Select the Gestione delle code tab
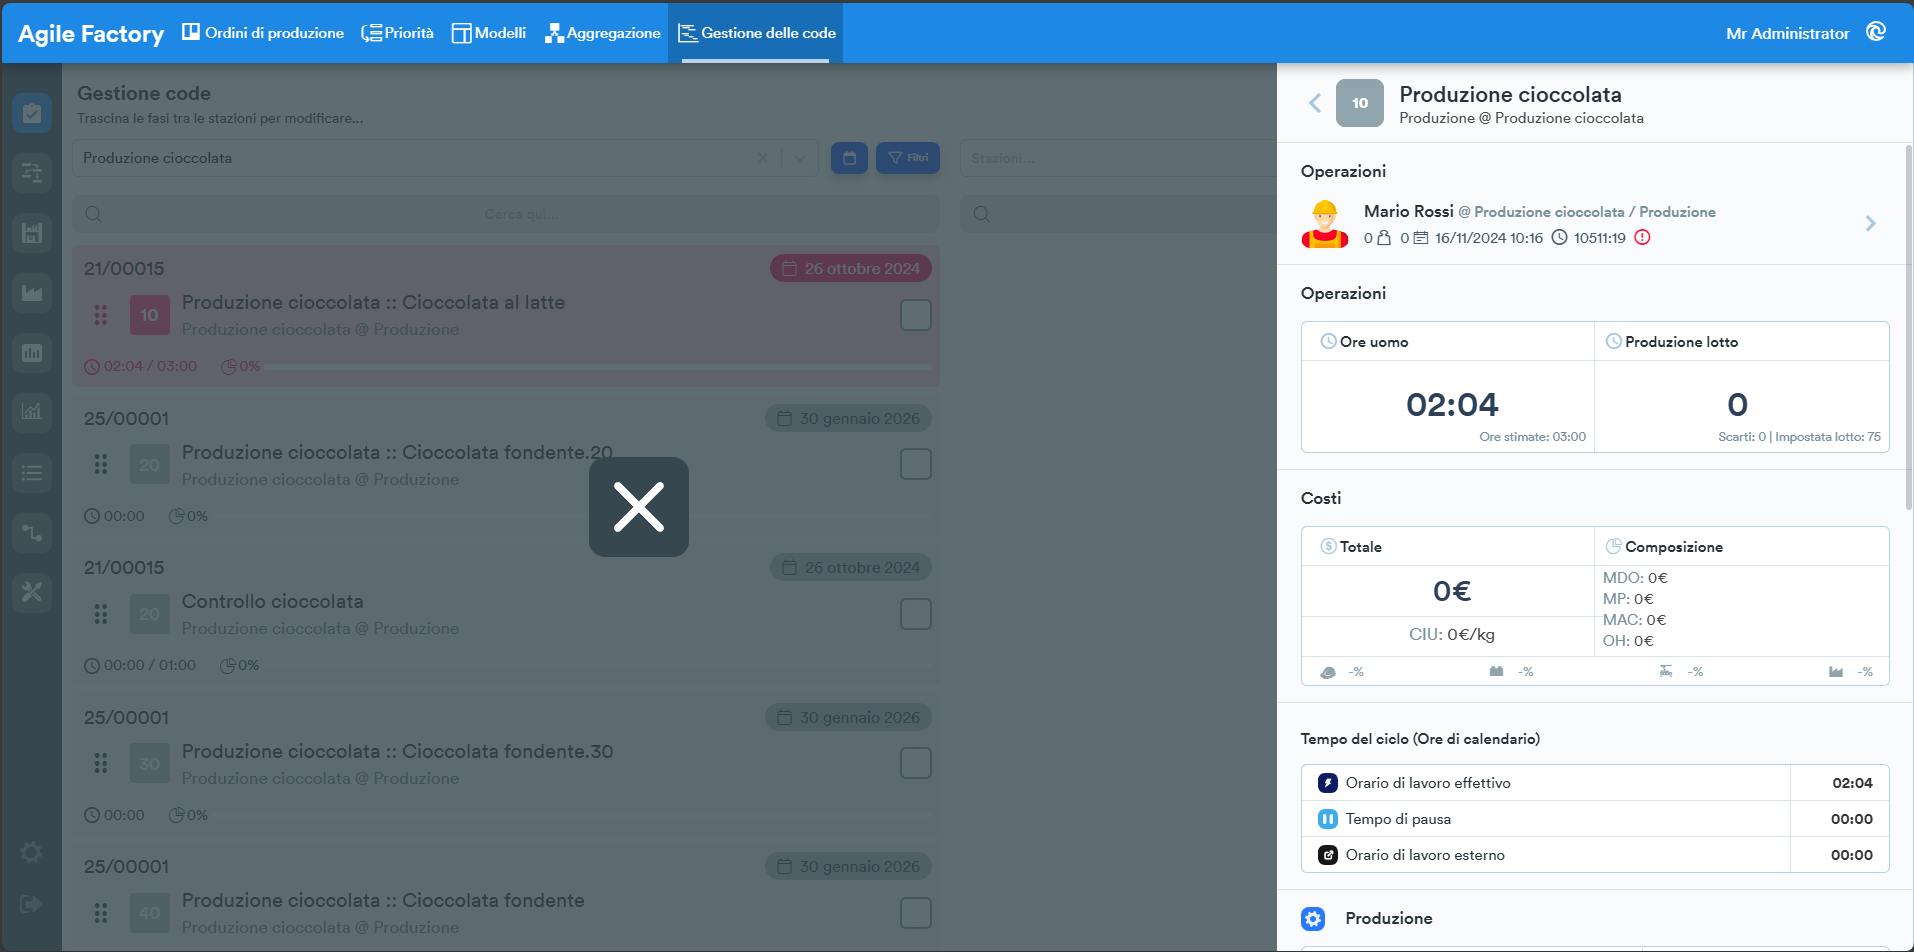Screen dimensions: 1914x952 click(756, 33)
